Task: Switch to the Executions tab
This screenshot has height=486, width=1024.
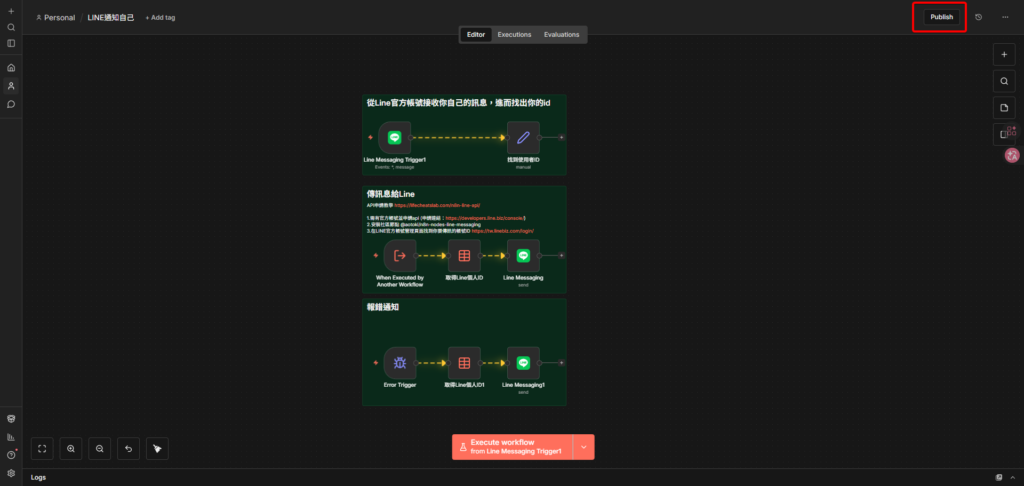Action: tap(514, 35)
